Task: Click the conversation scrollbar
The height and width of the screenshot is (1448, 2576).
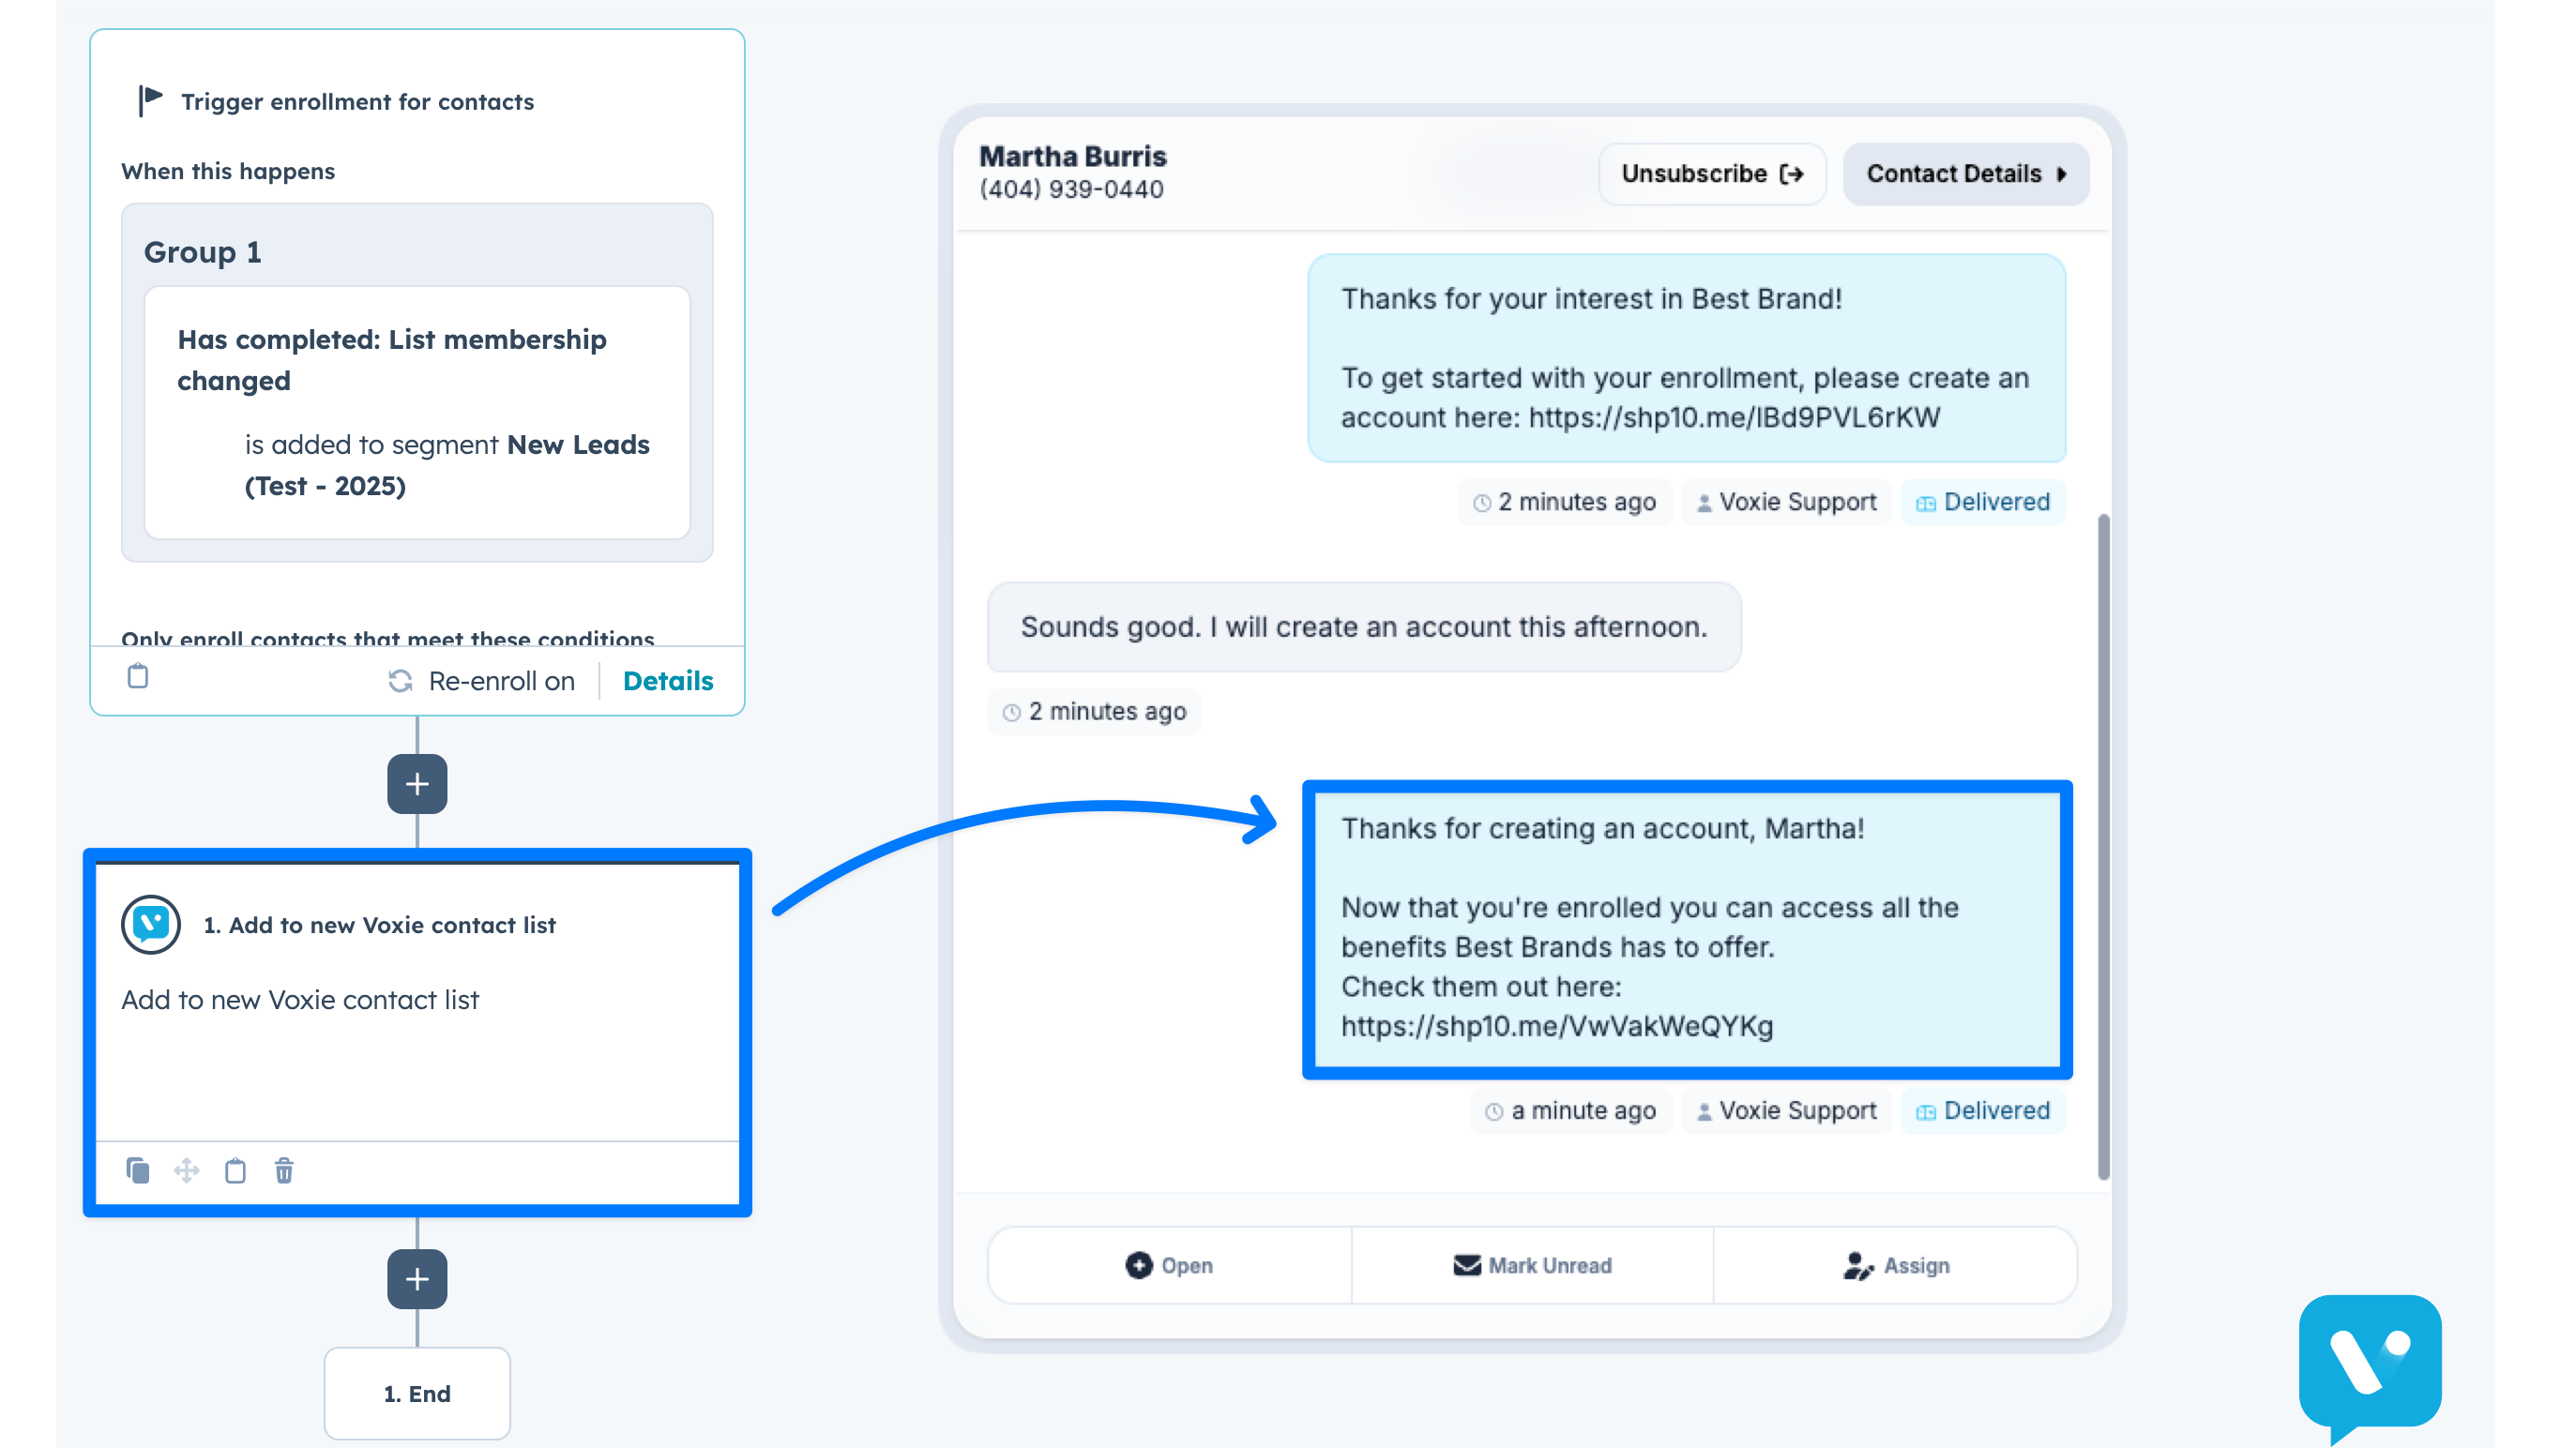Action: [x=2103, y=848]
